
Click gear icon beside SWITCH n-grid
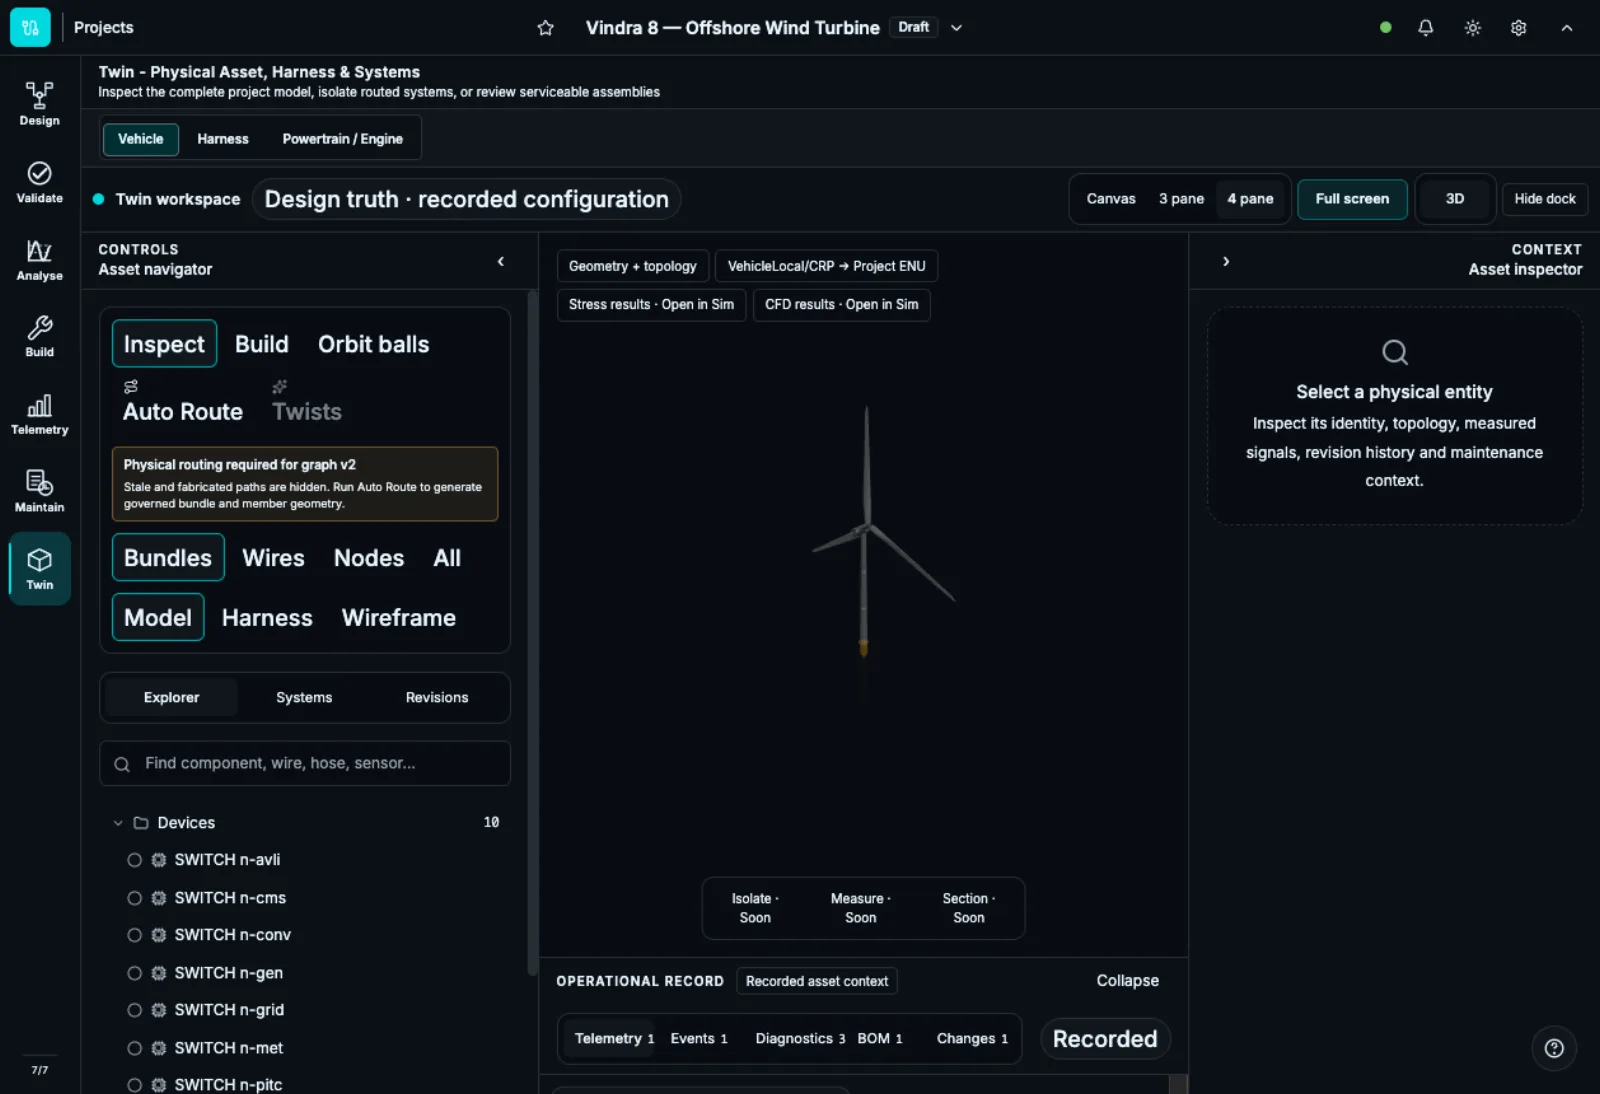coord(159,1010)
